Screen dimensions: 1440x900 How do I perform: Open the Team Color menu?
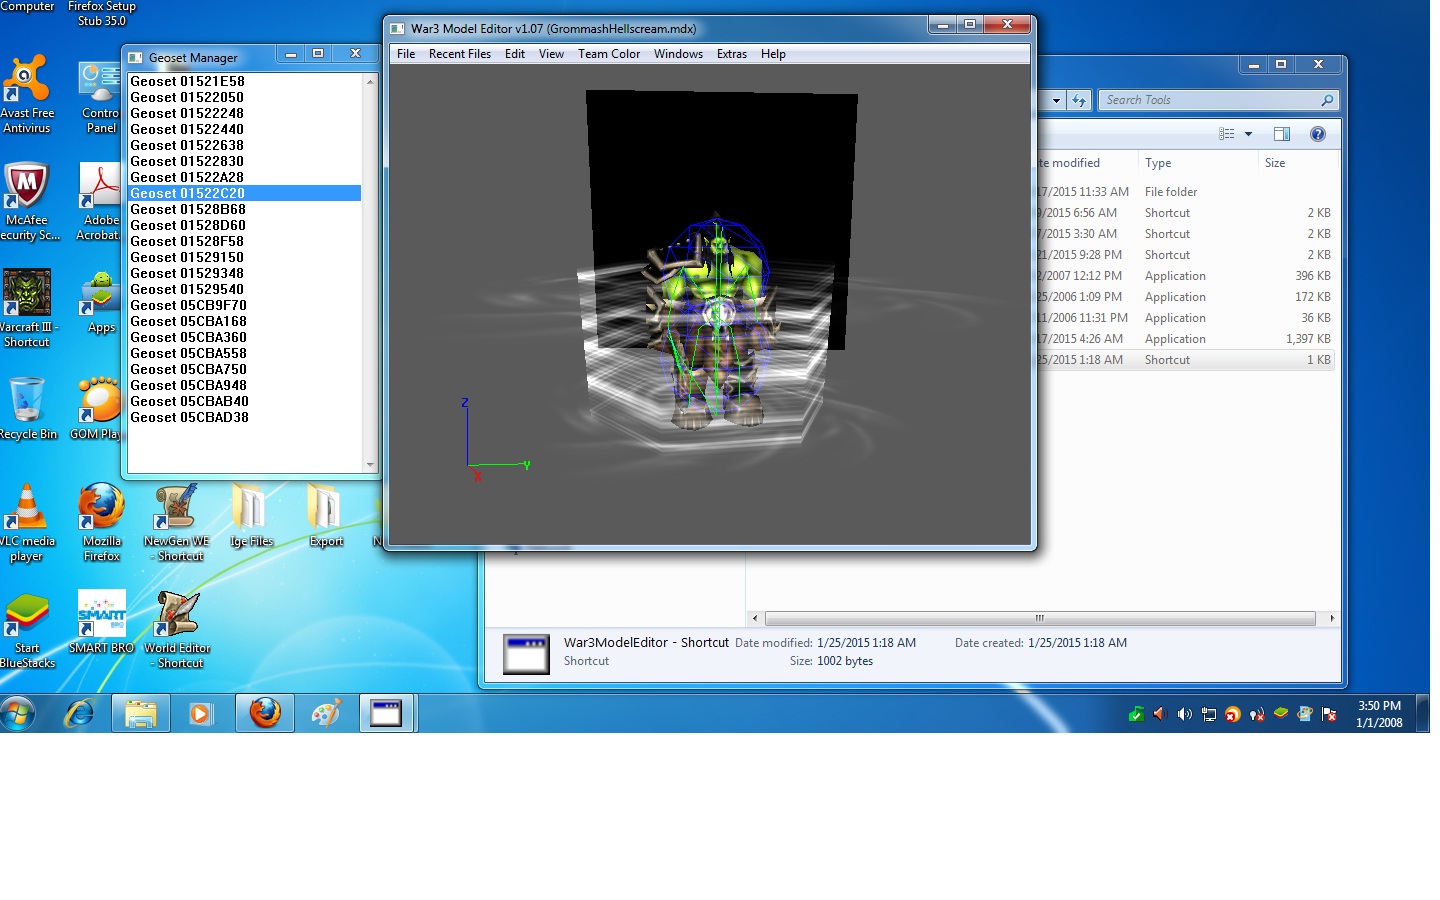[x=609, y=54]
